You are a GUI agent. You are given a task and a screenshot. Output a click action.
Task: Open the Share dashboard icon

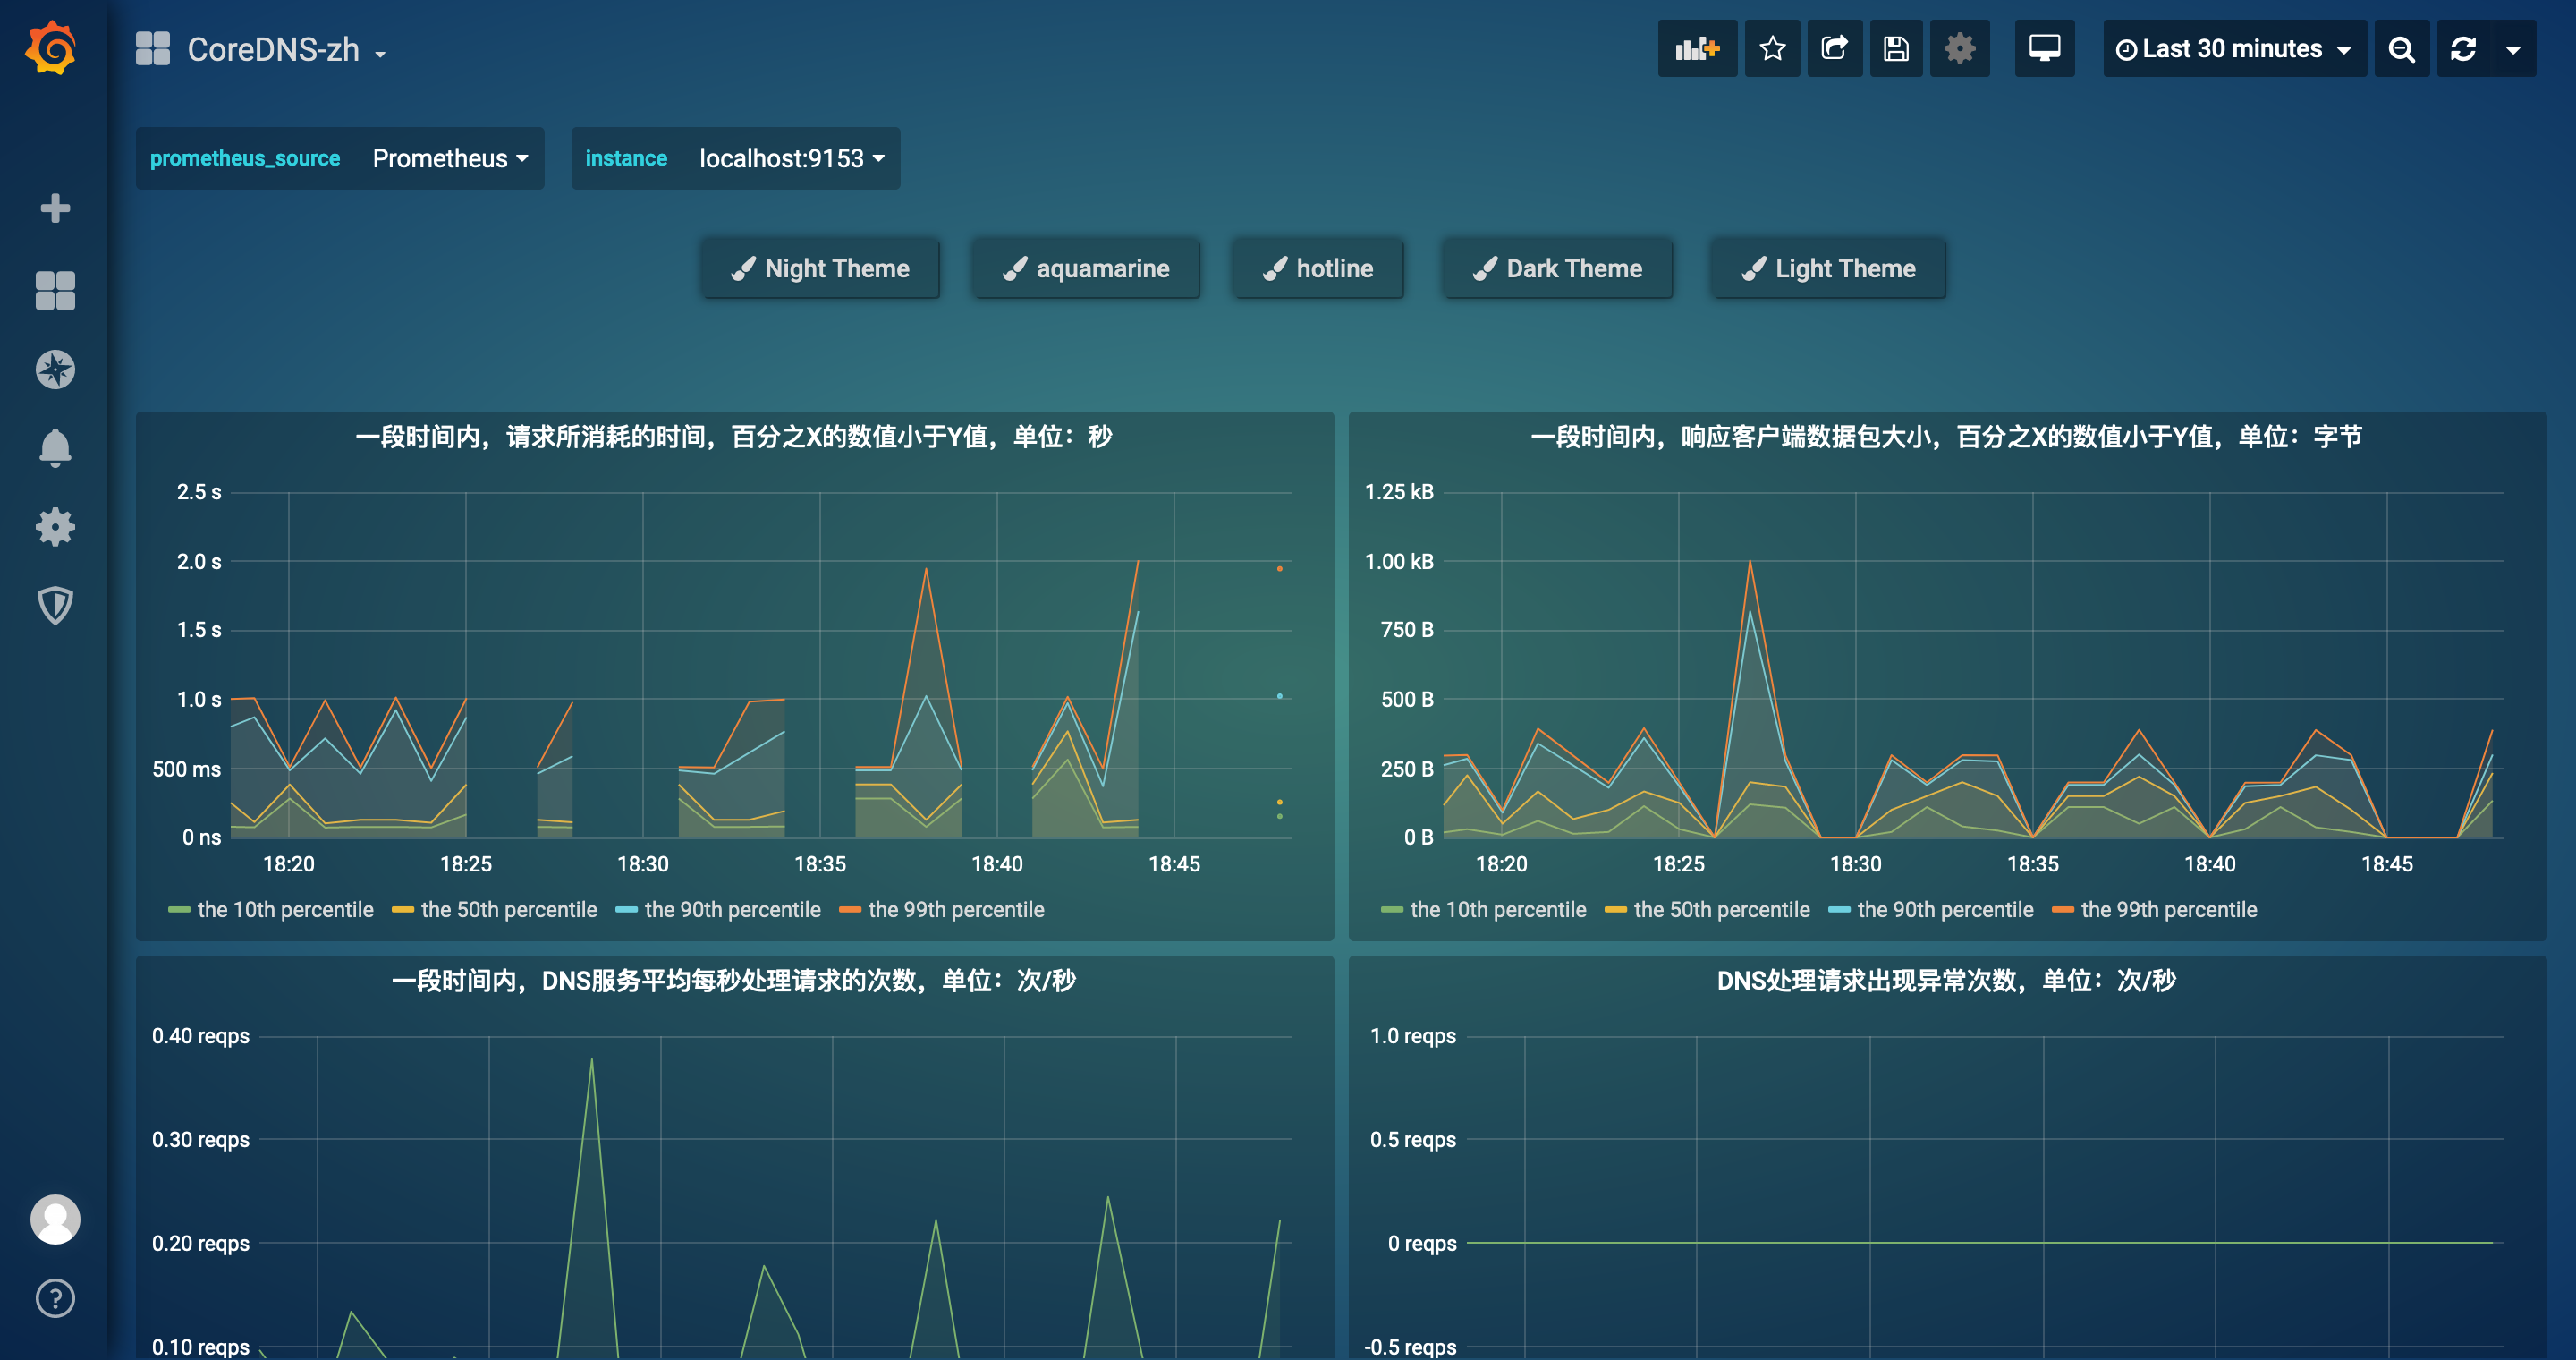(1834, 48)
